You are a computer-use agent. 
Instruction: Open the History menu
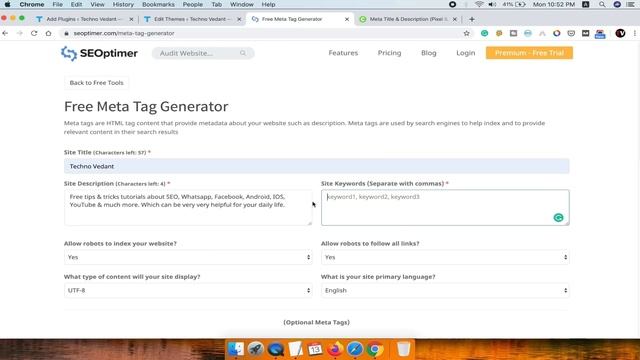pyautogui.click(x=123, y=4)
